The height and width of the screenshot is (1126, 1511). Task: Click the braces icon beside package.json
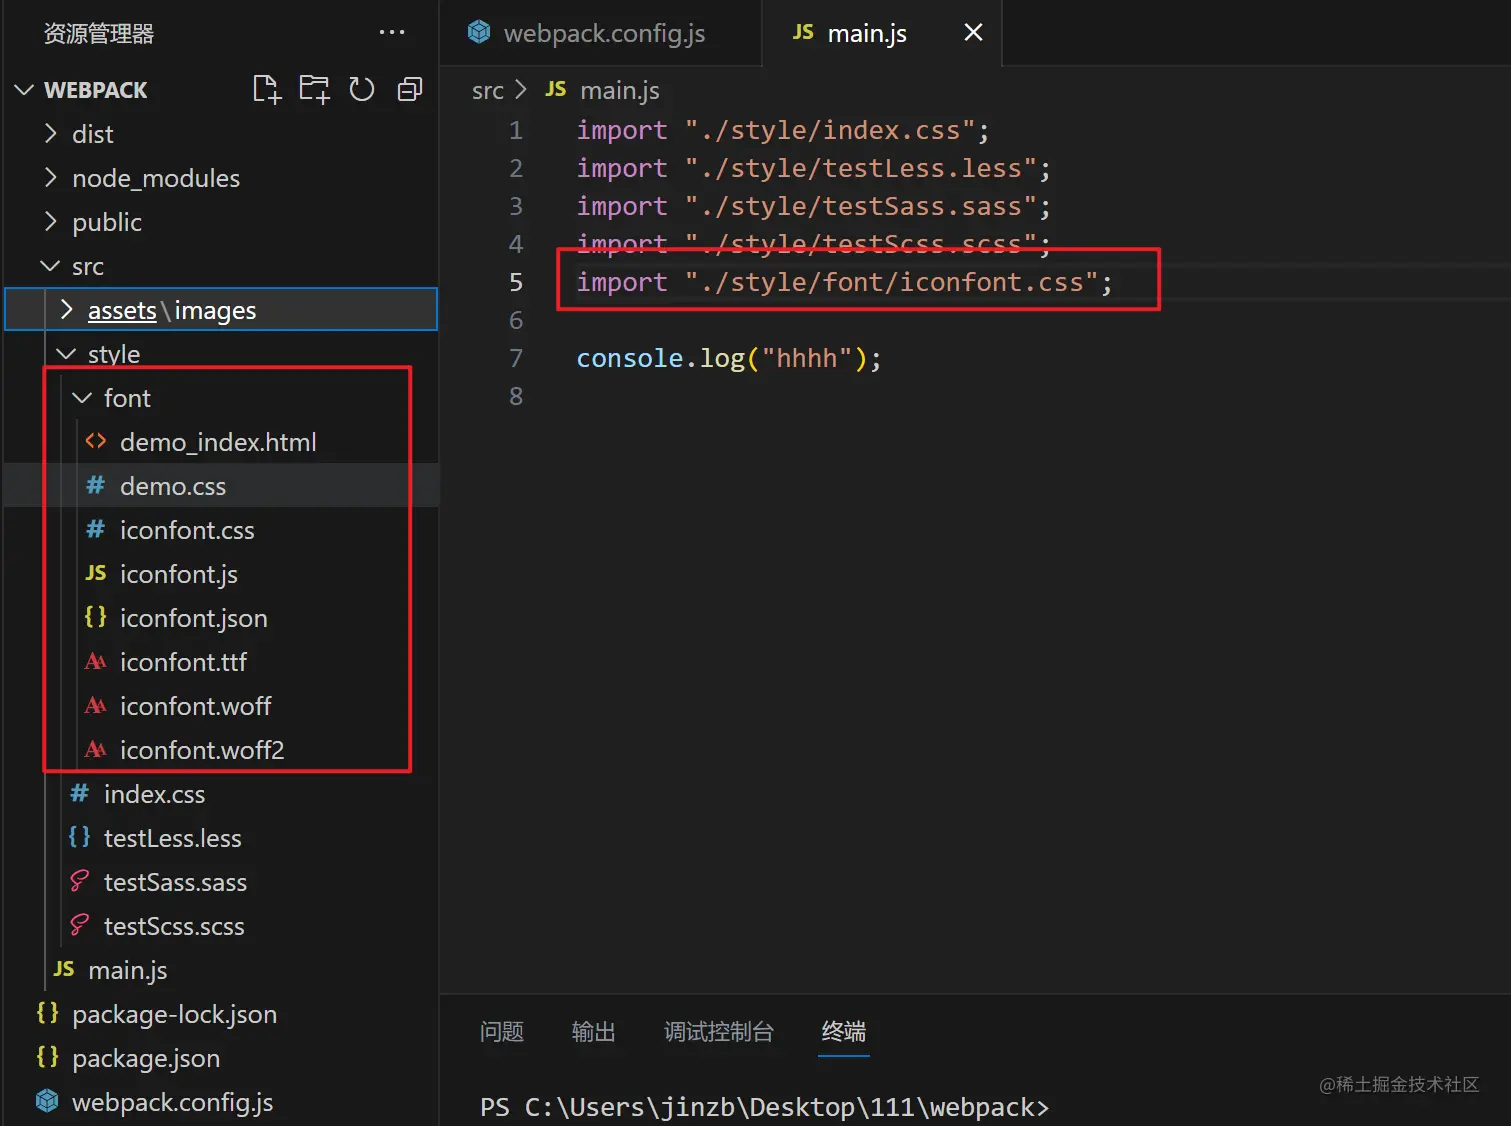click(x=48, y=1057)
